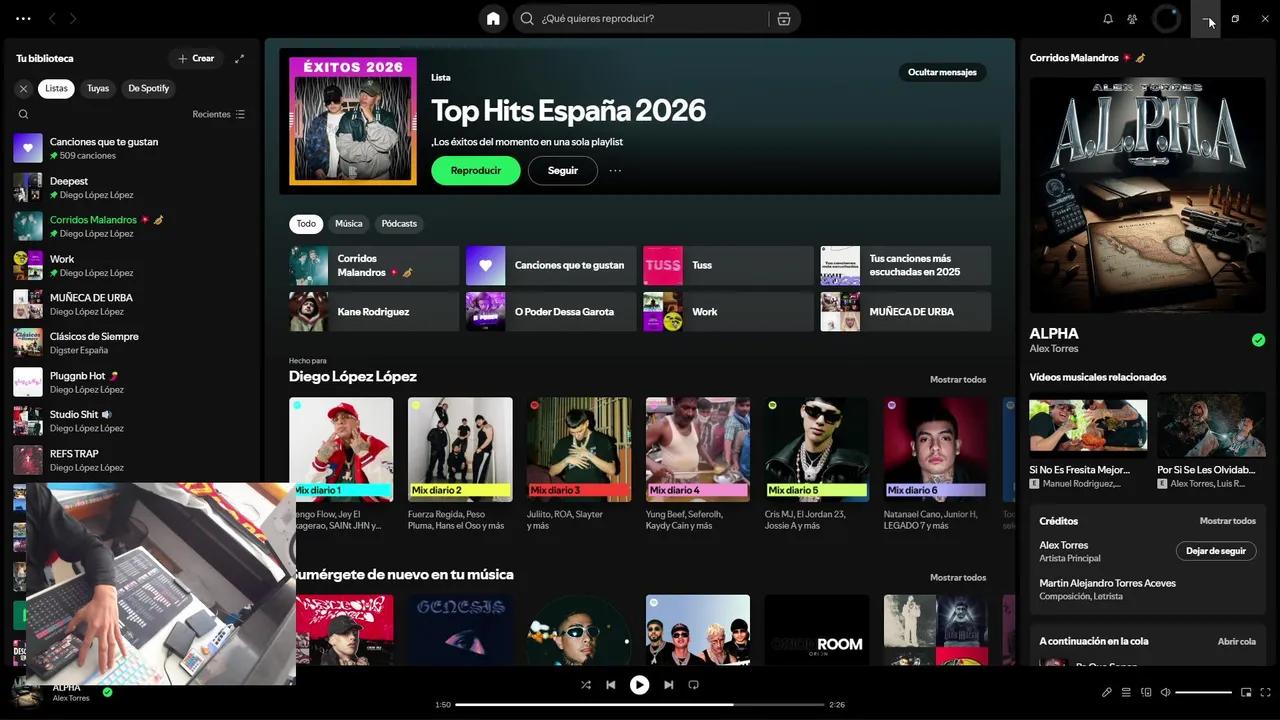Open the friends activity icon

point(1132,18)
